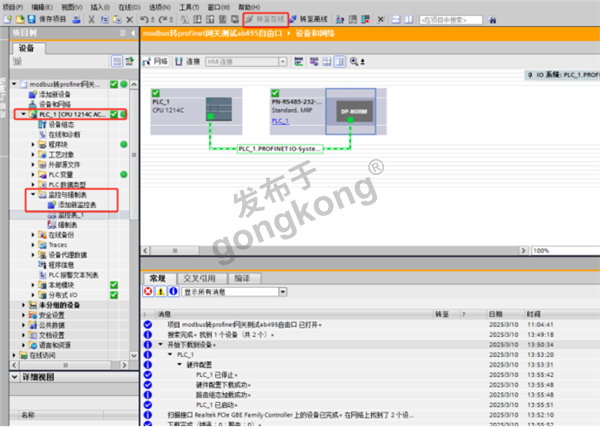This screenshot has width=600, height=427.
Task: Collapse the 开始下载到设备 message row
Action: (x=161, y=345)
